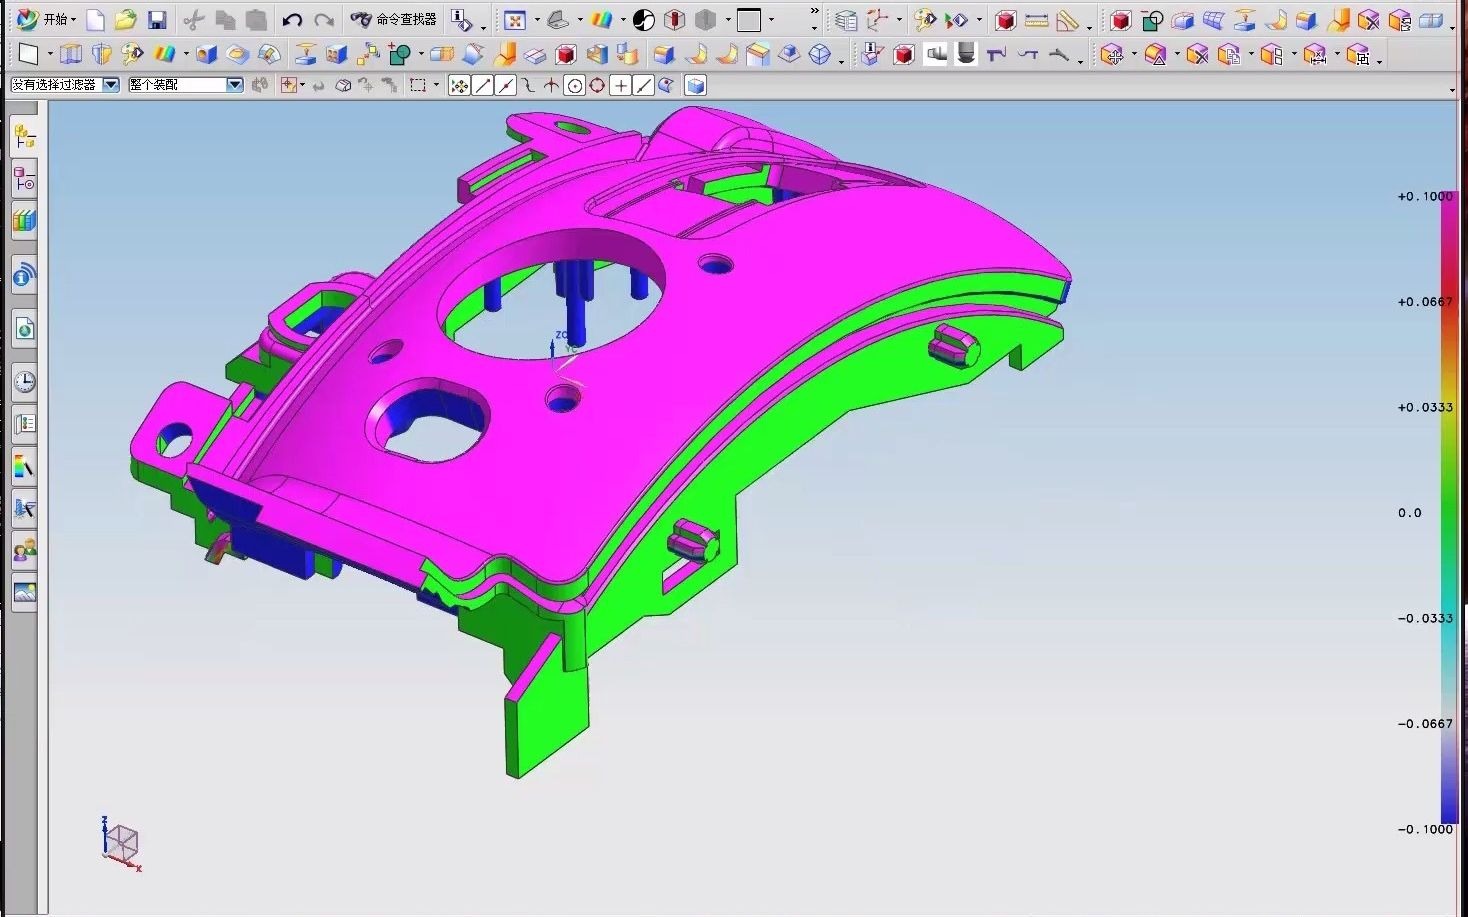Toggle Enable Snap Point button
Viewport: 1468px width, 917px height.
[x=459, y=86]
